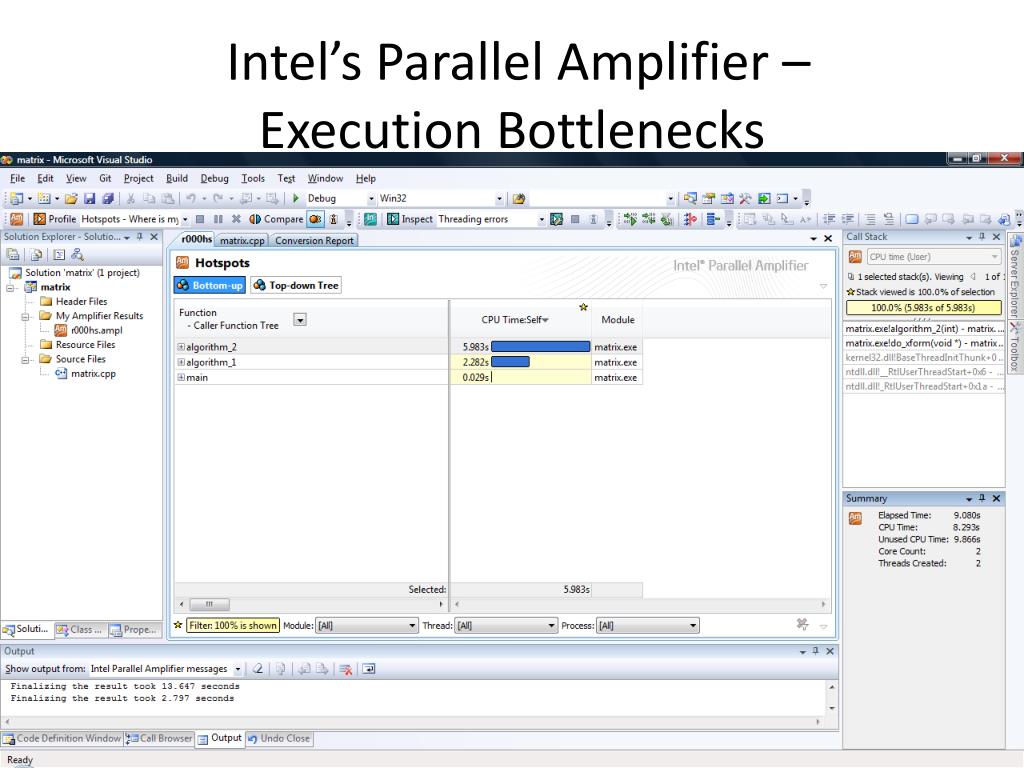Click the Amplifier icon in Call Stack pane
Image resolution: width=1024 pixels, height=768 pixels.
pyautogui.click(x=855, y=257)
